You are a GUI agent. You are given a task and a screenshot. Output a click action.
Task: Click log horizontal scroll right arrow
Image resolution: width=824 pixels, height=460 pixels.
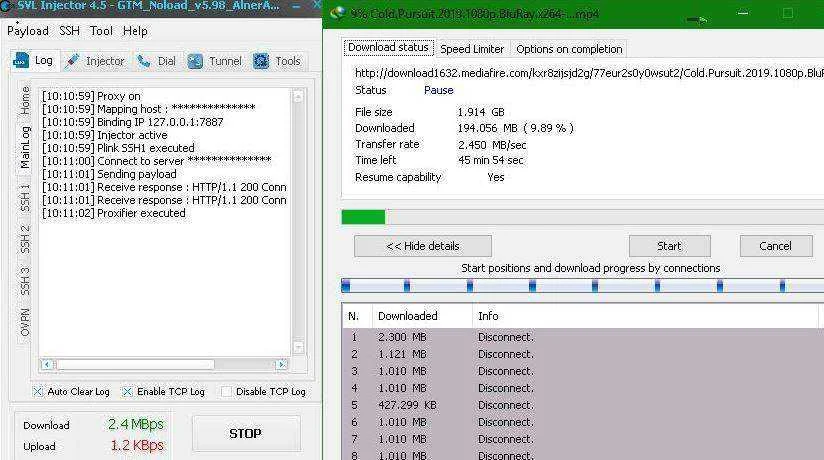pos(282,364)
